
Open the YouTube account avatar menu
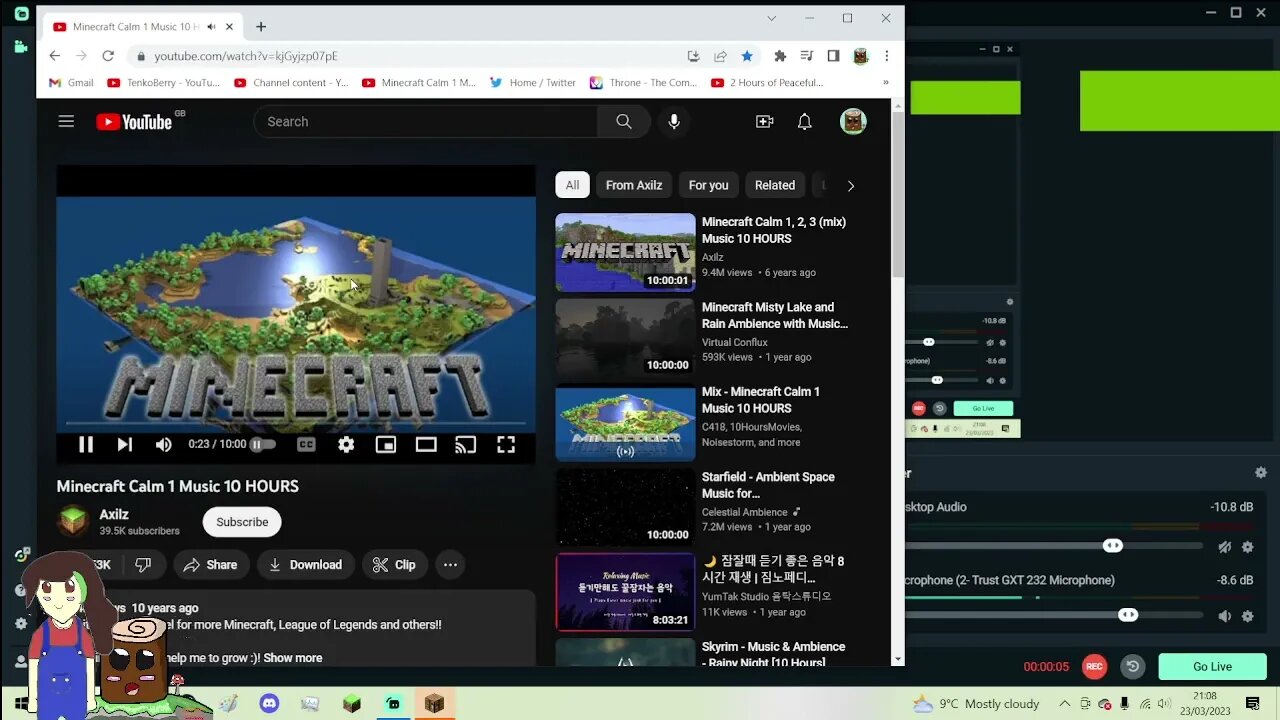point(853,121)
